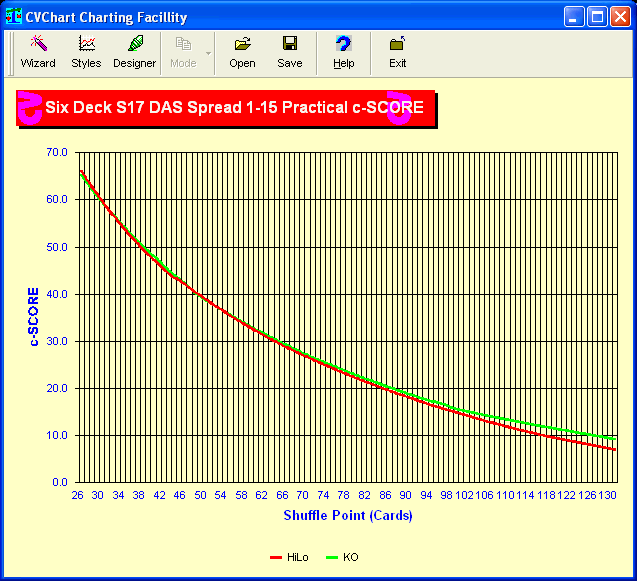Maximize the CVChart window
This screenshot has width=637, height=581.
(x=597, y=17)
